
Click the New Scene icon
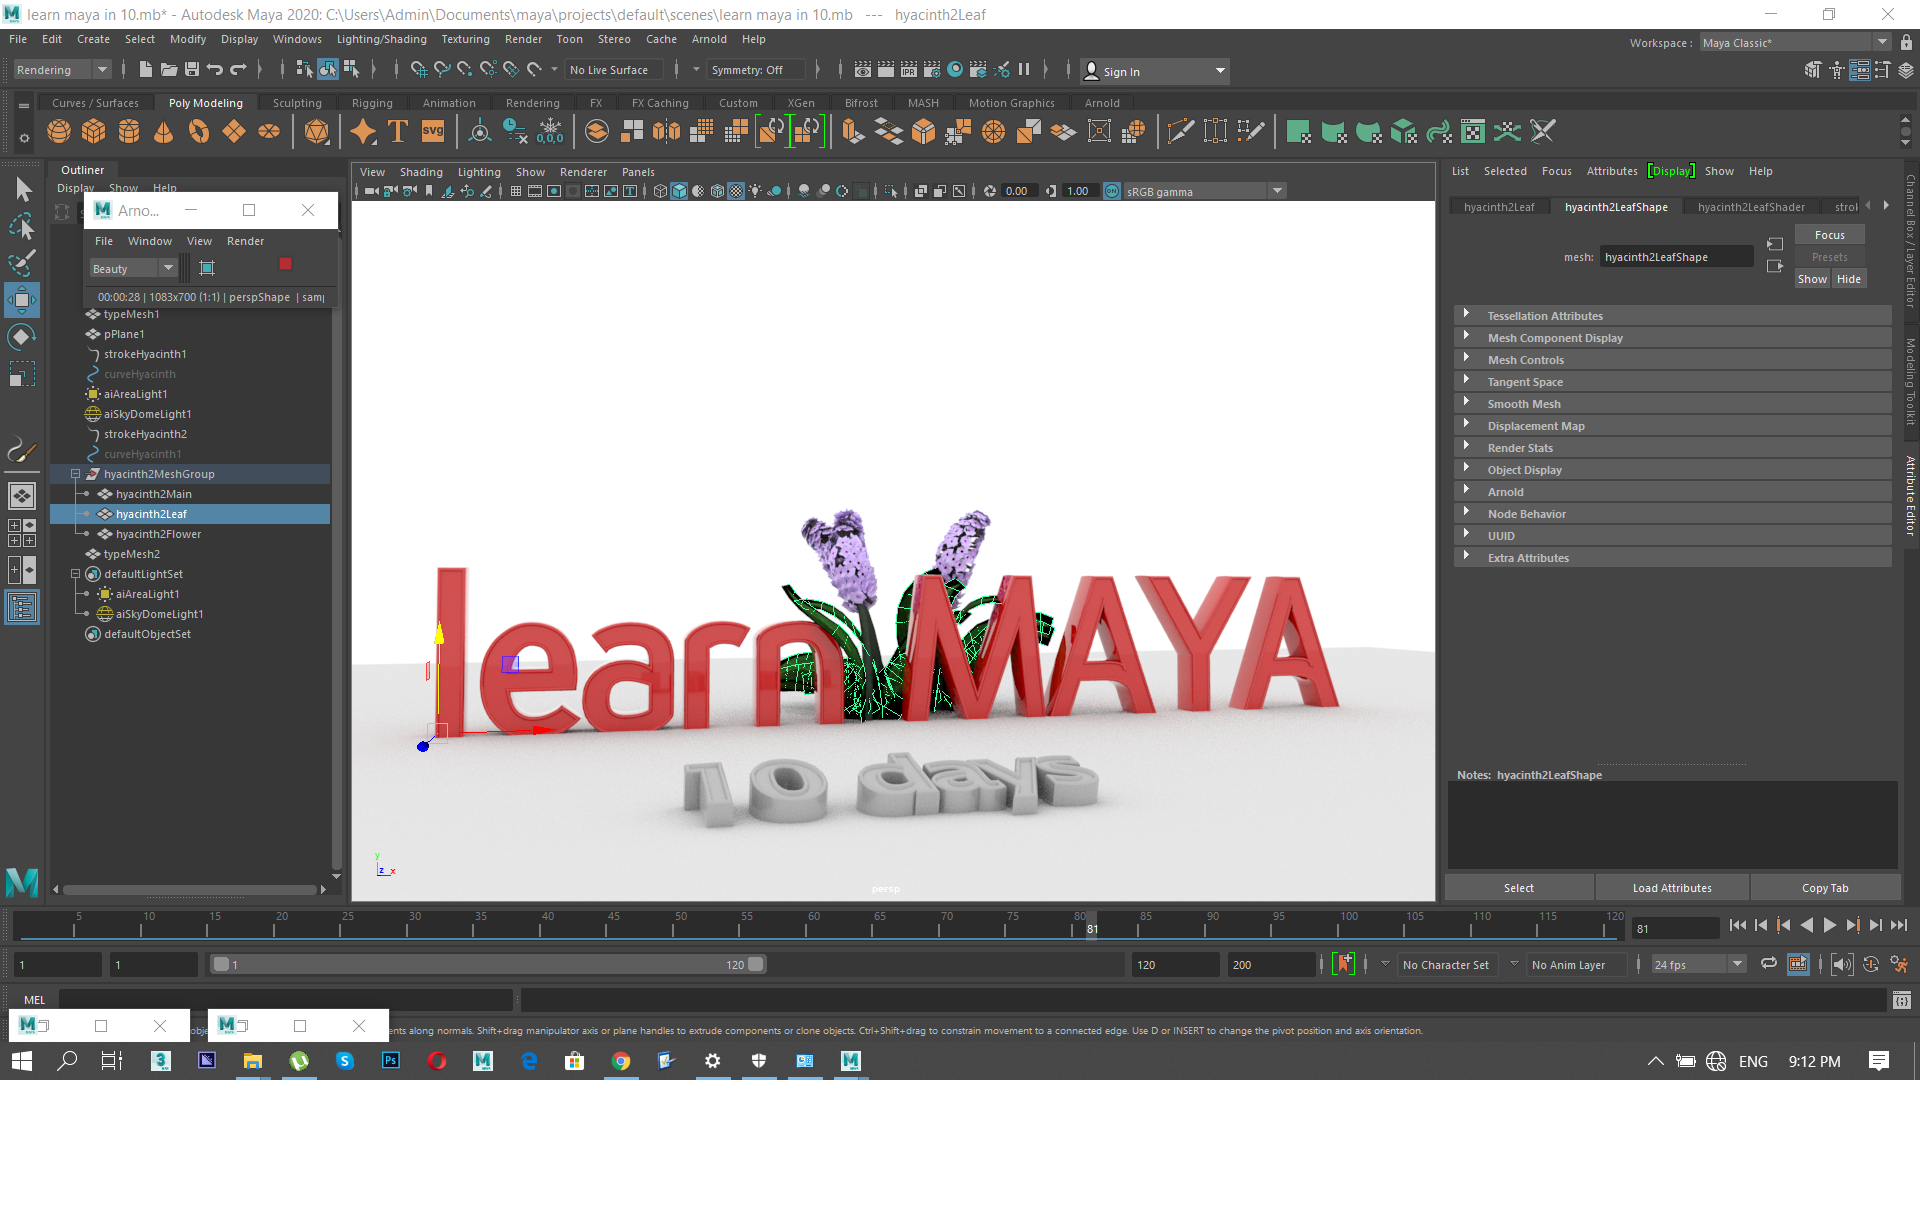click(146, 70)
